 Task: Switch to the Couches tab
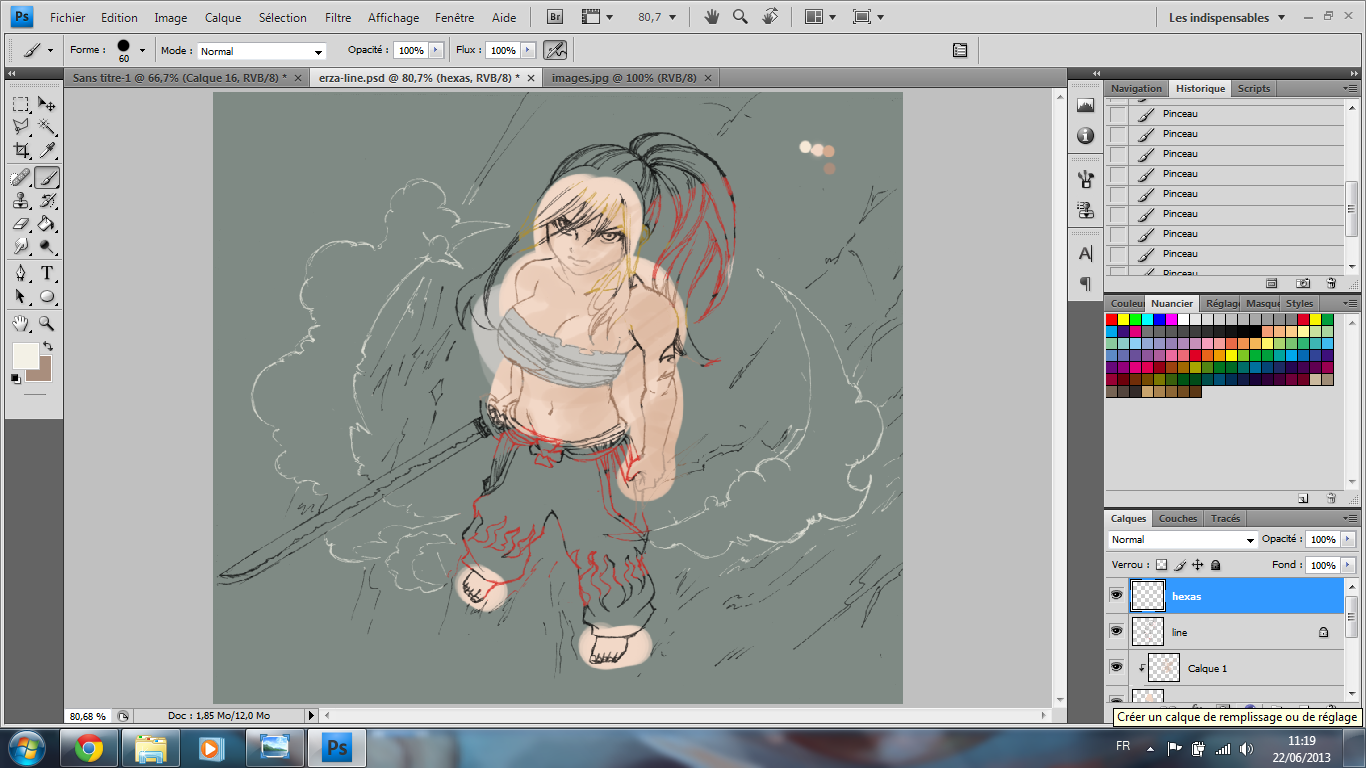(x=1178, y=519)
